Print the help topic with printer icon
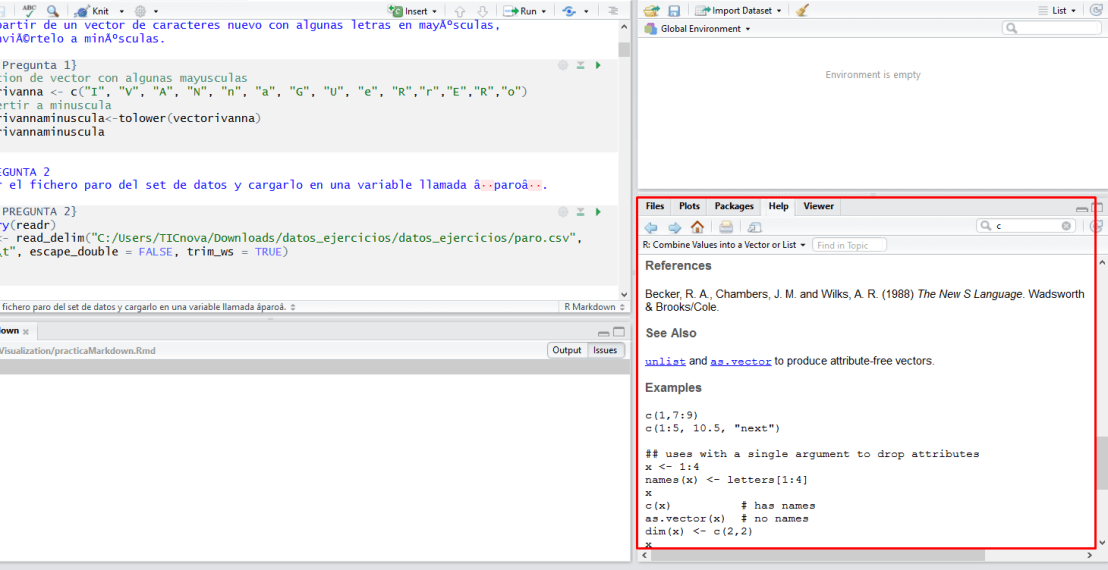The height and width of the screenshot is (570, 1108). pyautogui.click(x=727, y=227)
